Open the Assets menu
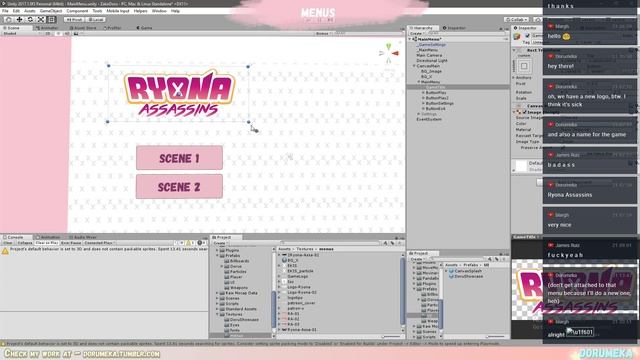The width and height of the screenshot is (640, 360). (x=29, y=11)
